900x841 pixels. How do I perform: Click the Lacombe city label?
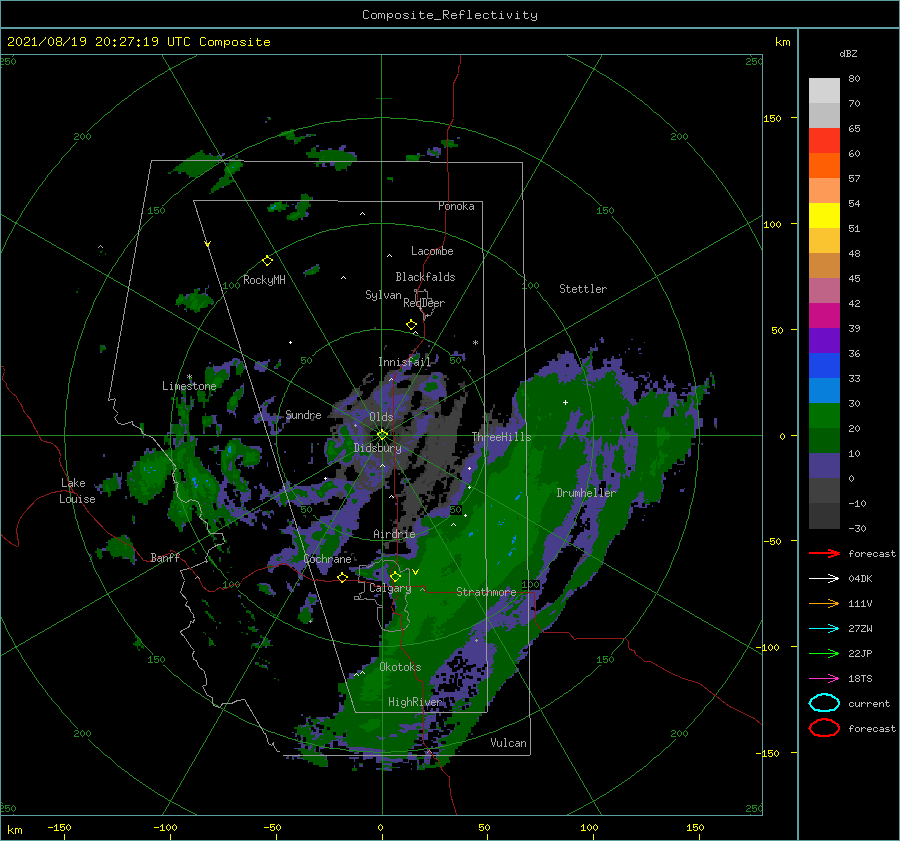432,251
